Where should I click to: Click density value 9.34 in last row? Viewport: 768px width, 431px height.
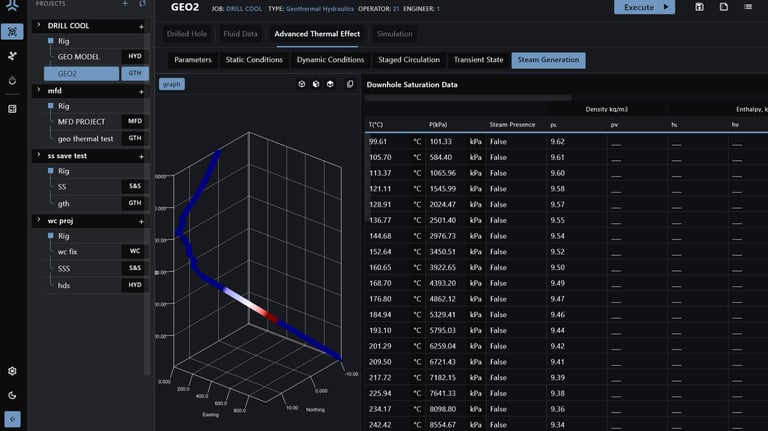tap(557, 425)
